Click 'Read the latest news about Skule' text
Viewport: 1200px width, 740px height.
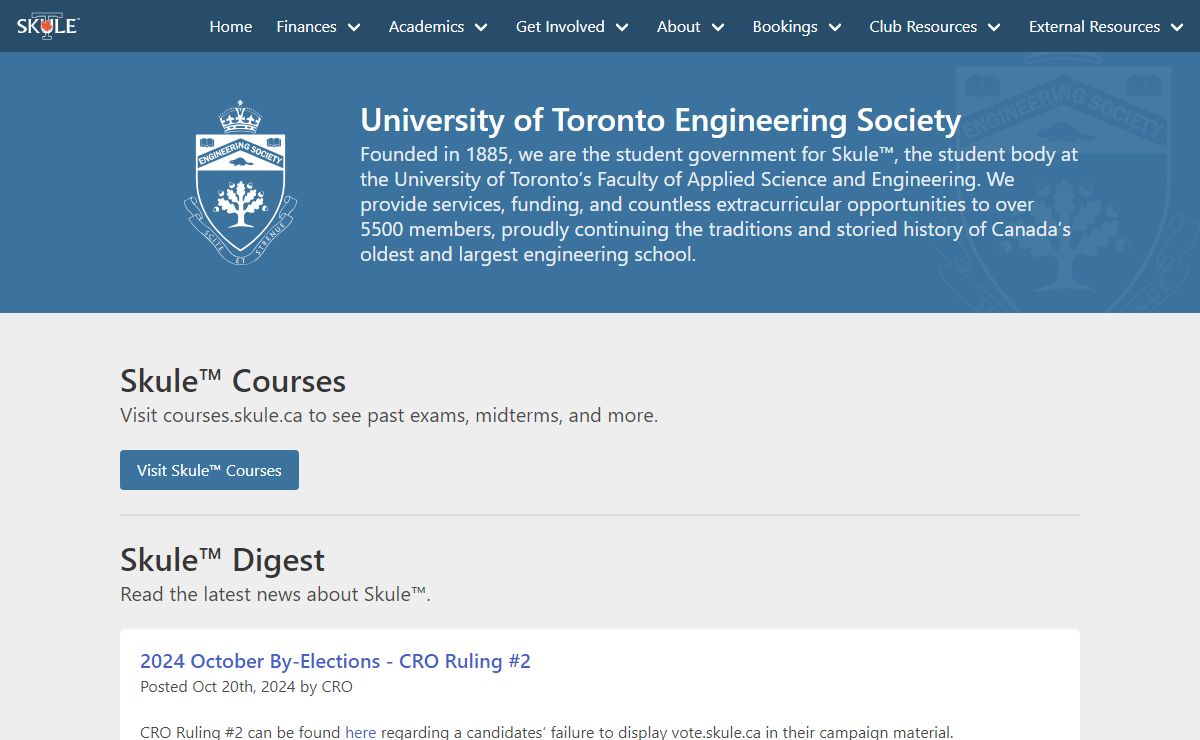pos(275,594)
